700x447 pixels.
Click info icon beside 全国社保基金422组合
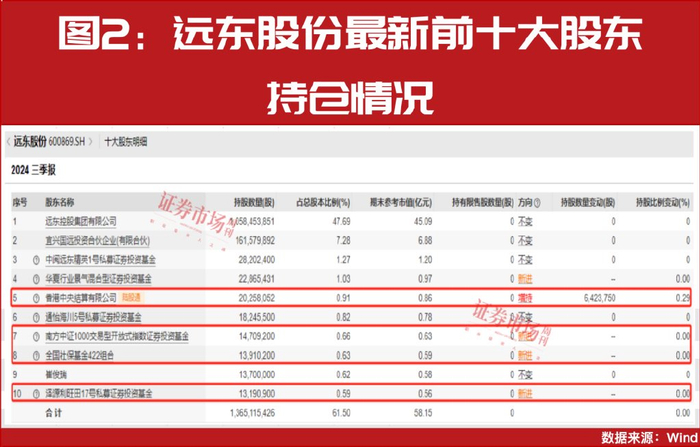[x=36, y=355]
